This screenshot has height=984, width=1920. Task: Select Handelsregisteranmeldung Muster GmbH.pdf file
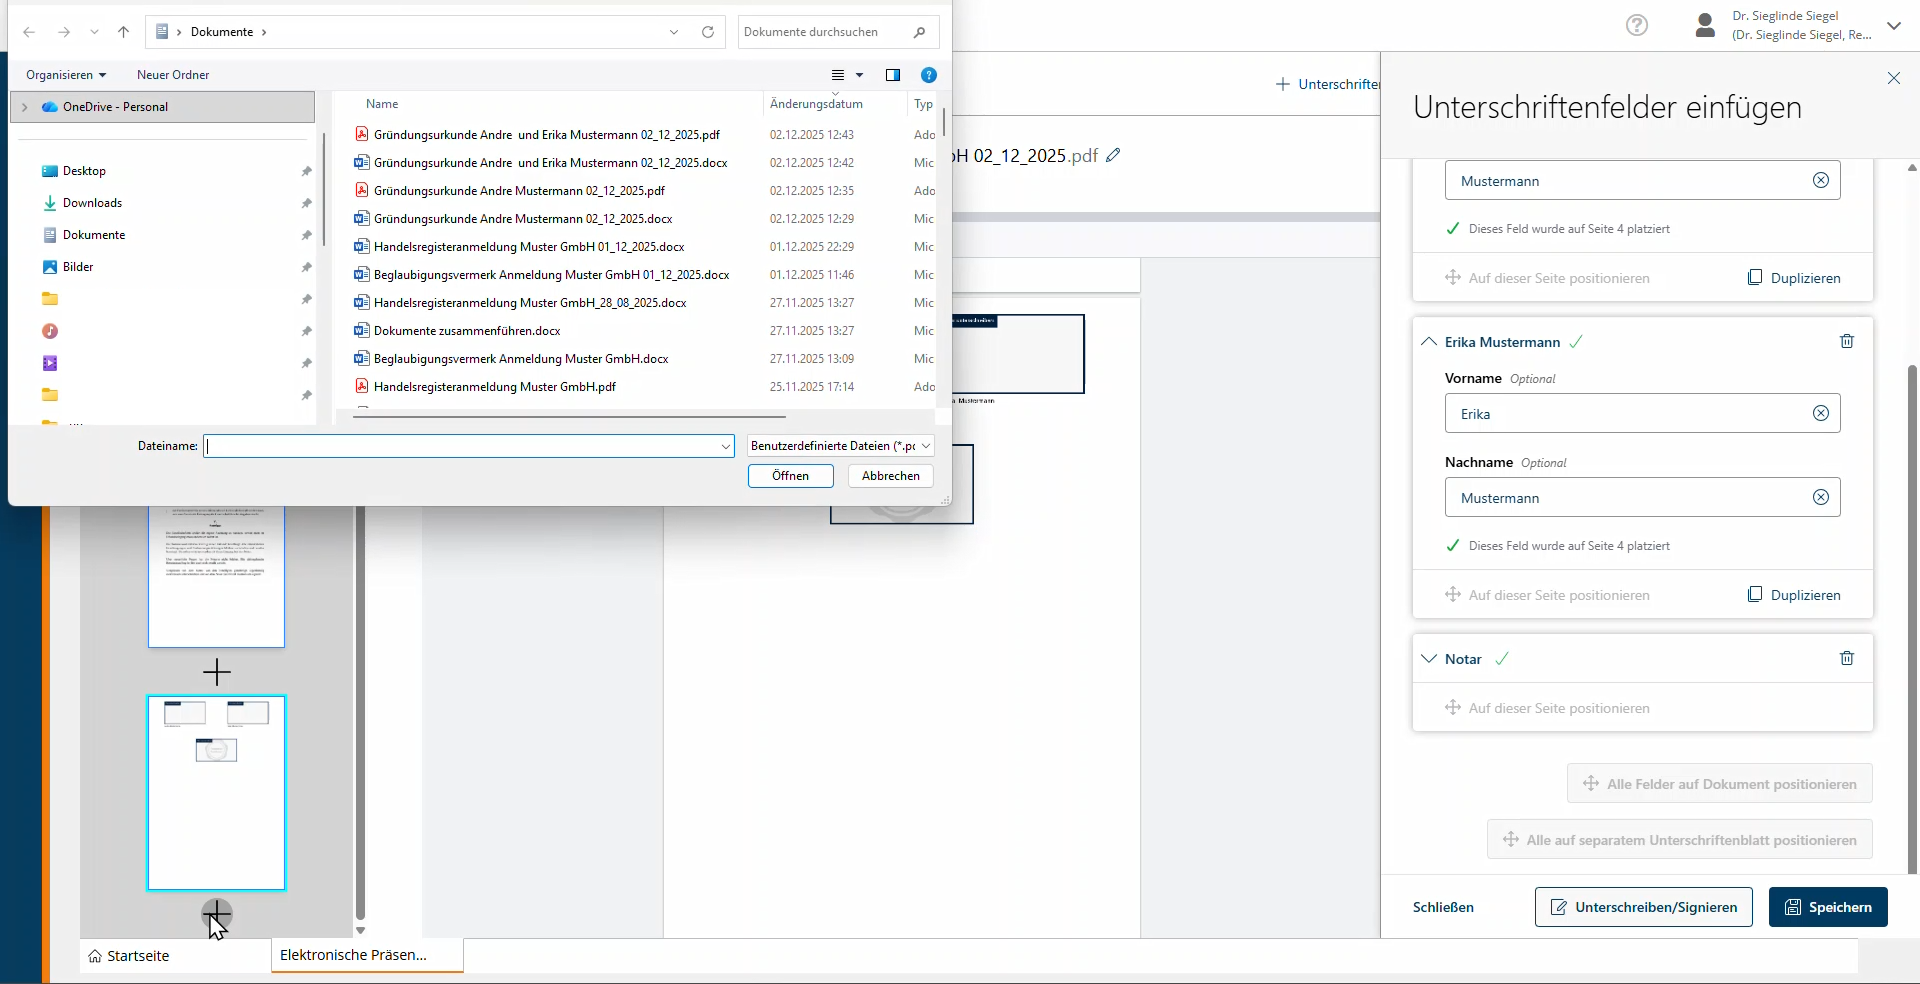coord(494,387)
